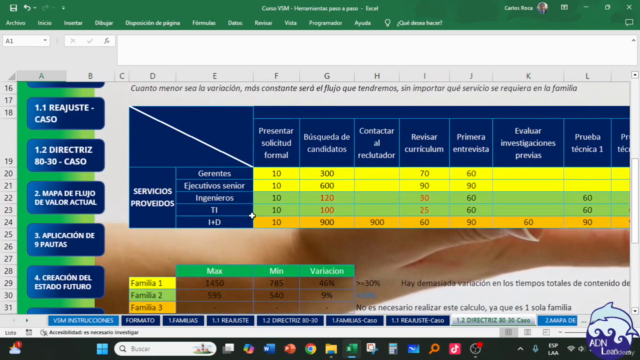
Task: Undo the last action in Excel
Action: [x=27, y=8]
